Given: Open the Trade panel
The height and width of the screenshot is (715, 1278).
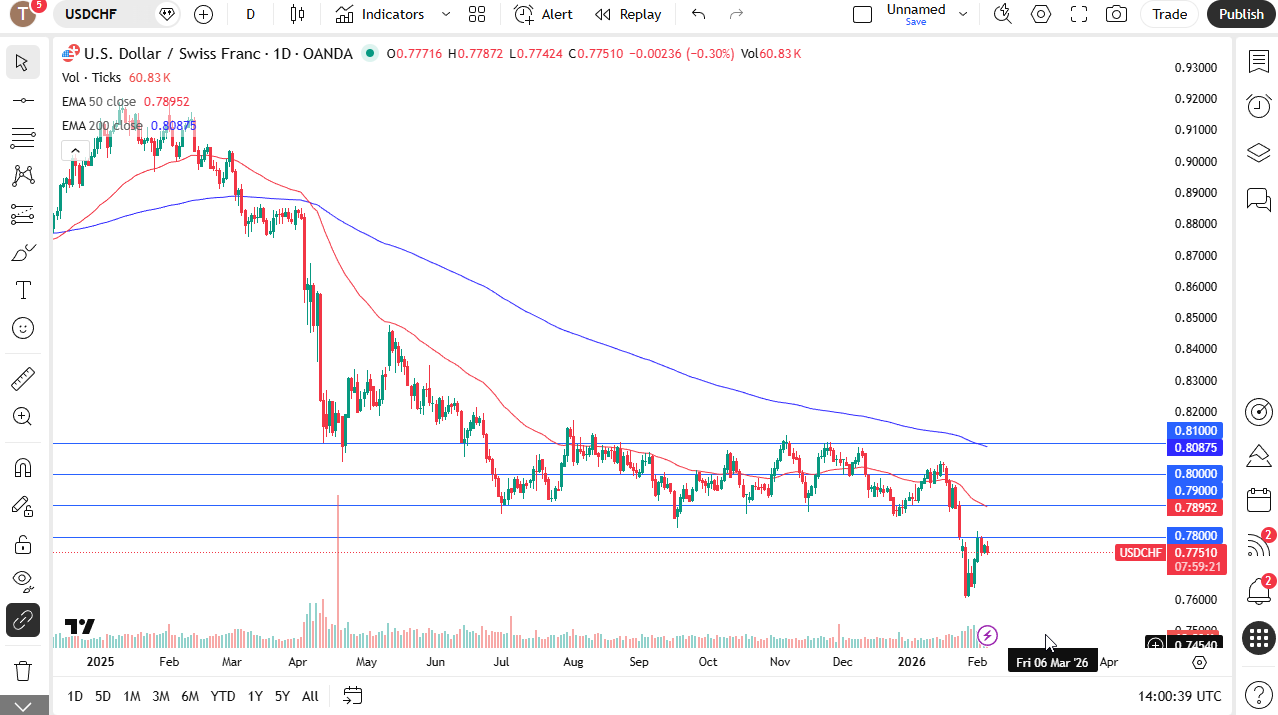Looking at the screenshot, I should pyautogui.click(x=1169, y=14).
